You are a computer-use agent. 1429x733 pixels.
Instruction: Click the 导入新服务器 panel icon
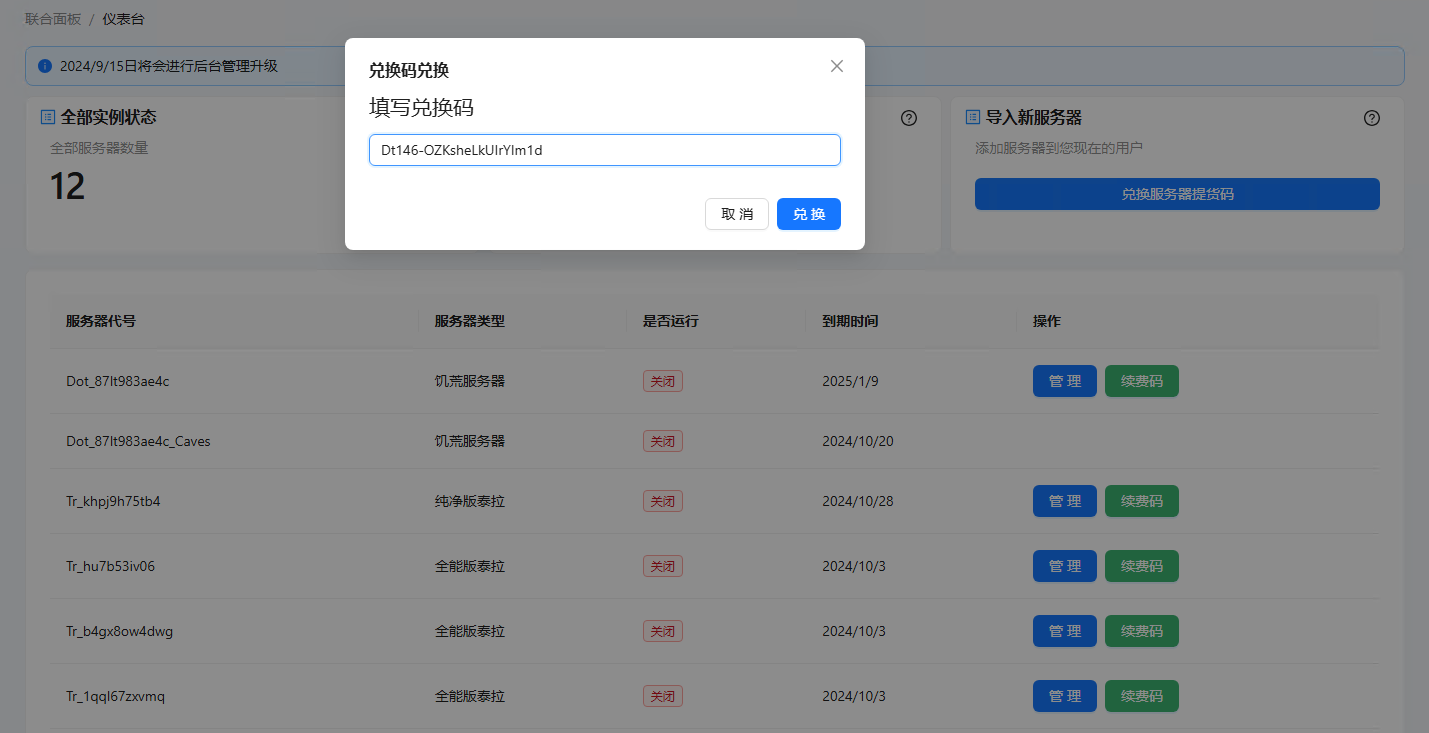pyautogui.click(x=972, y=117)
